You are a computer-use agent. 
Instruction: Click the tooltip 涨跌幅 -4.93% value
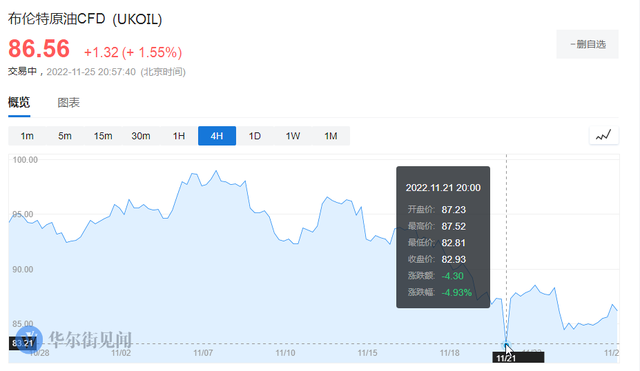point(457,293)
